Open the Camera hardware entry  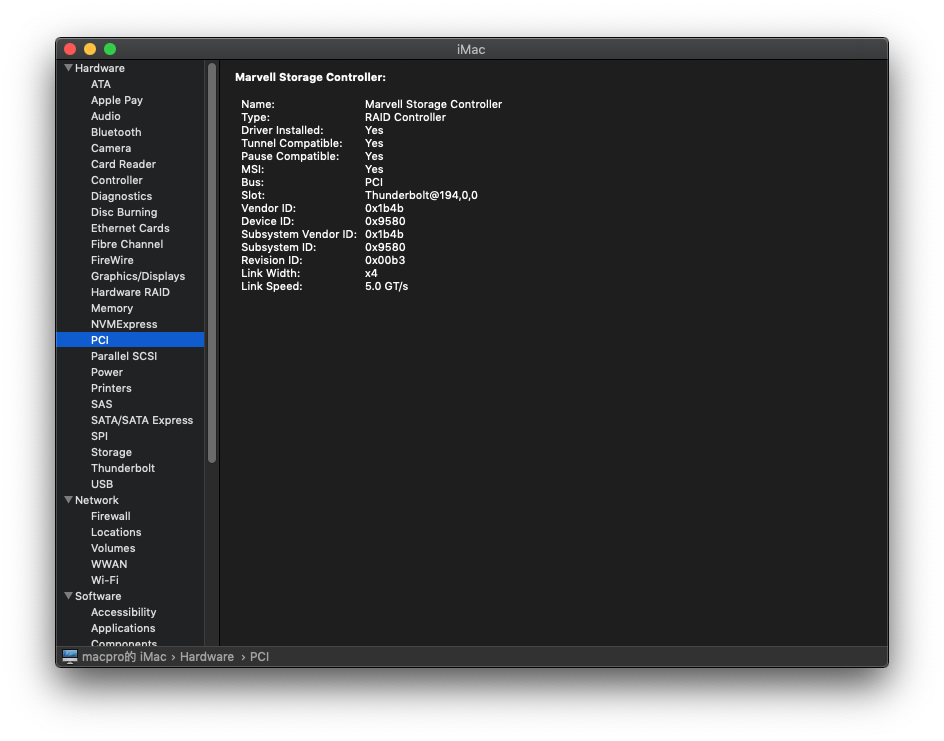click(111, 148)
